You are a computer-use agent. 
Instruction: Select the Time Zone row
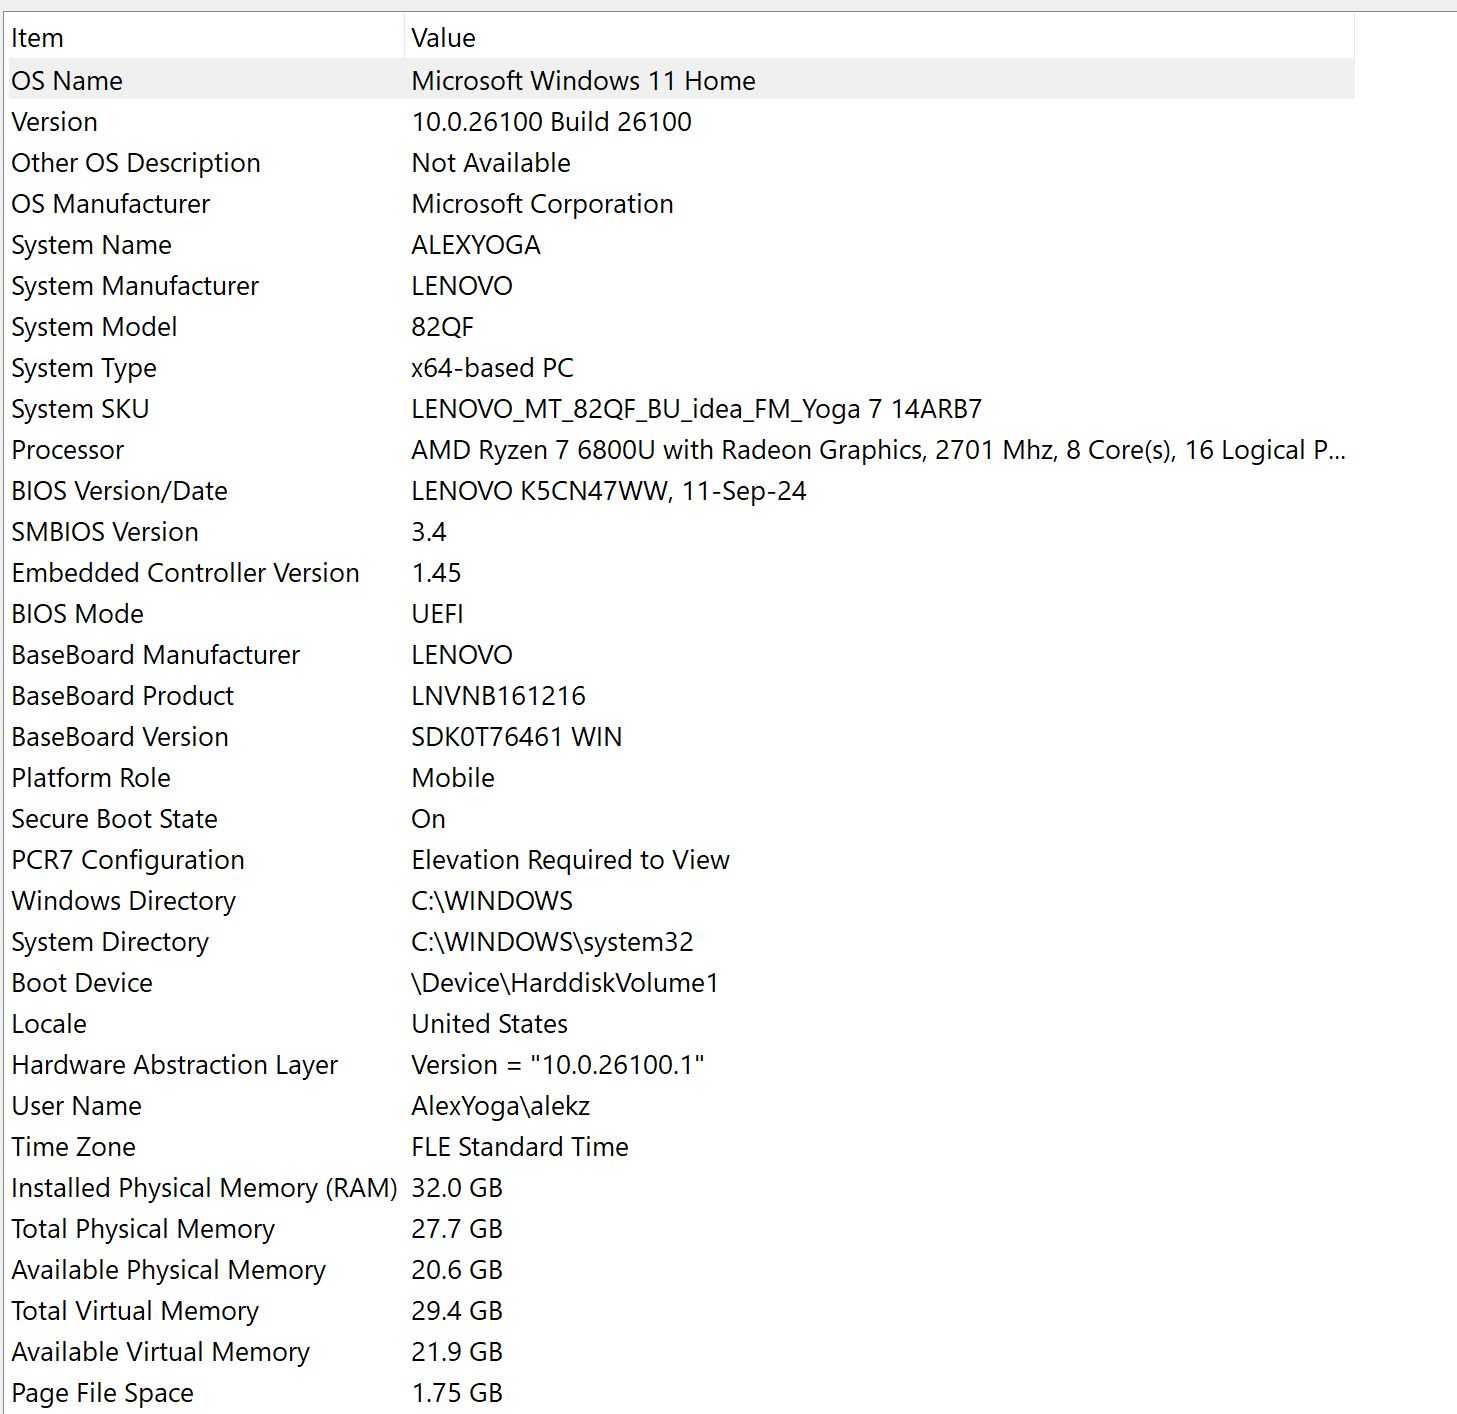coord(73,1146)
